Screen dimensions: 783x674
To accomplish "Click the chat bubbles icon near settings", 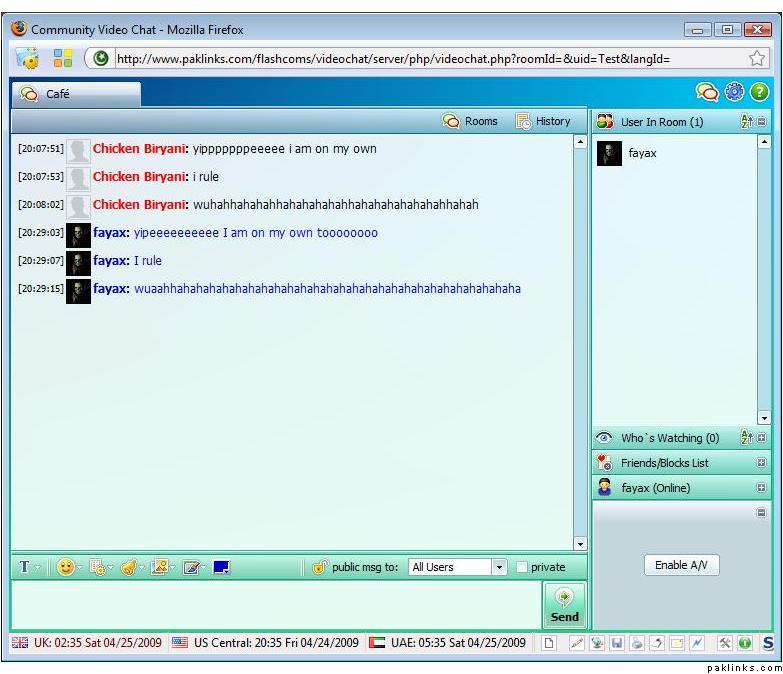I will 708,92.
